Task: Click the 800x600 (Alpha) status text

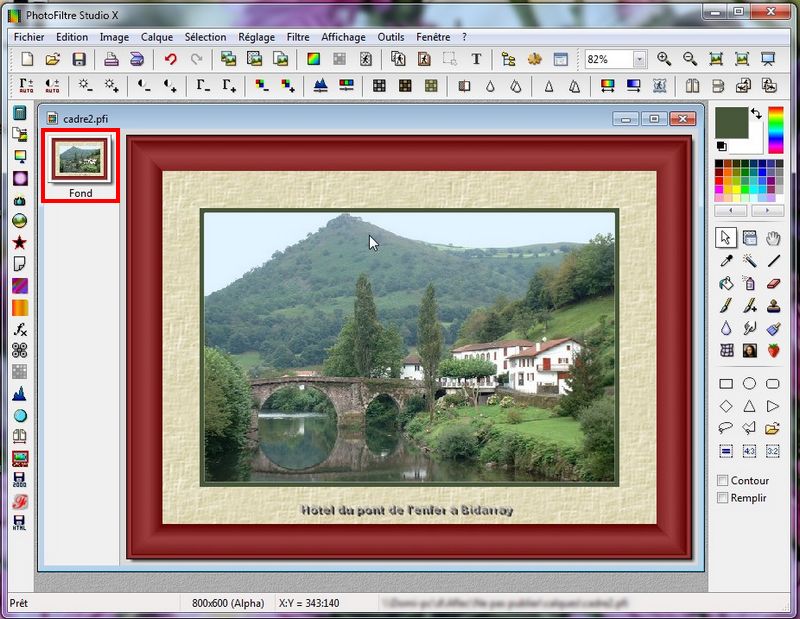Action: 228,603
